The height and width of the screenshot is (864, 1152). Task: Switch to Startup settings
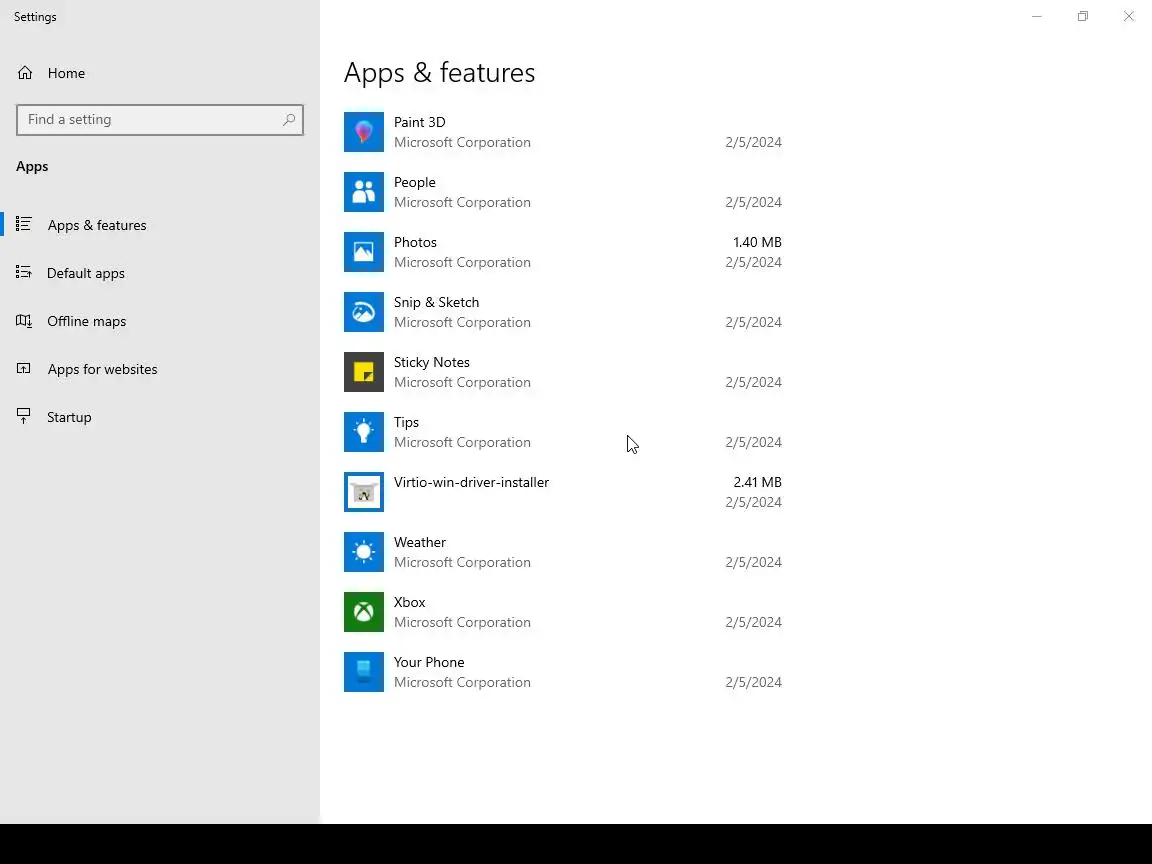click(69, 417)
